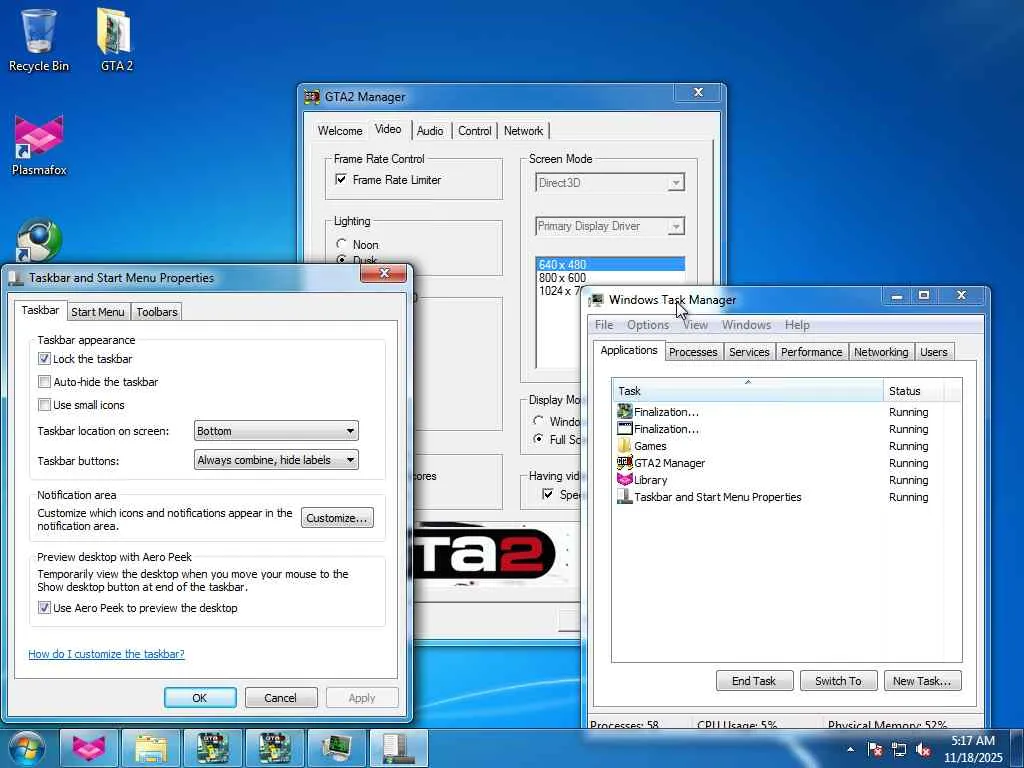
Task: Open the globe browser shortcut below Plasmafox
Action: pyautogui.click(x=39, y=240)
